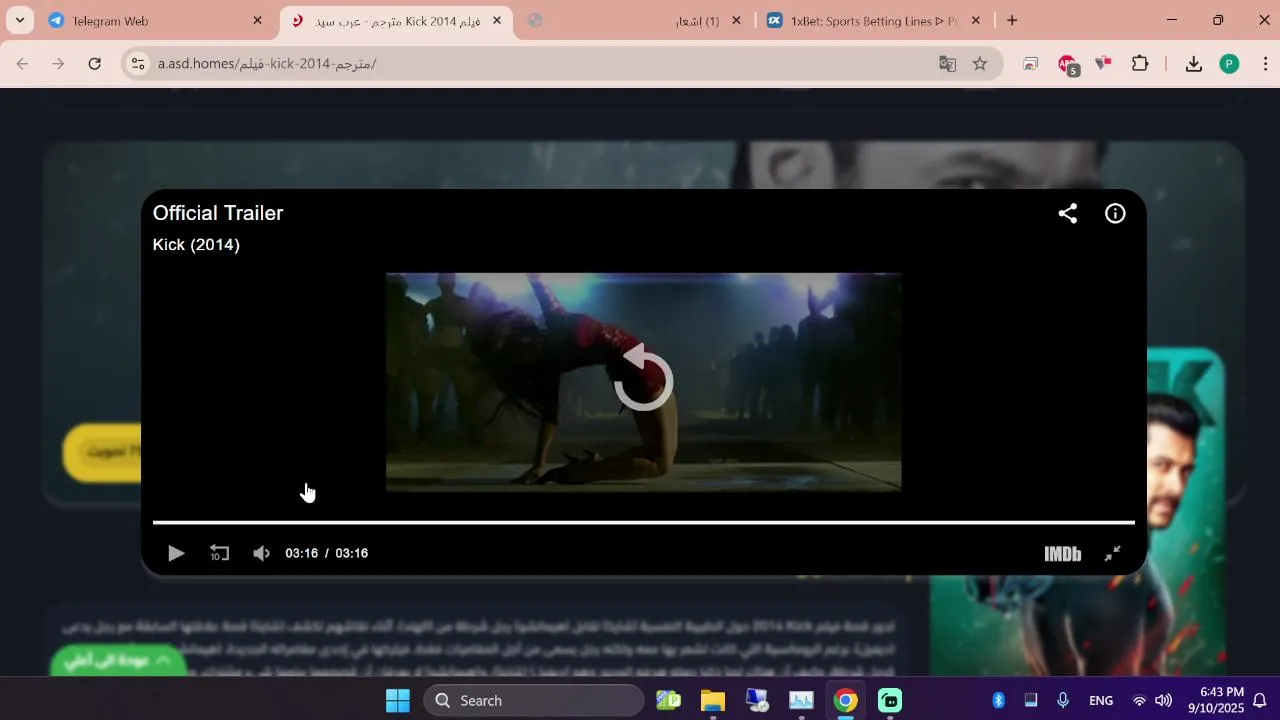Reload the current page
The image size is (1280, 720).
[x=94, y=64]
